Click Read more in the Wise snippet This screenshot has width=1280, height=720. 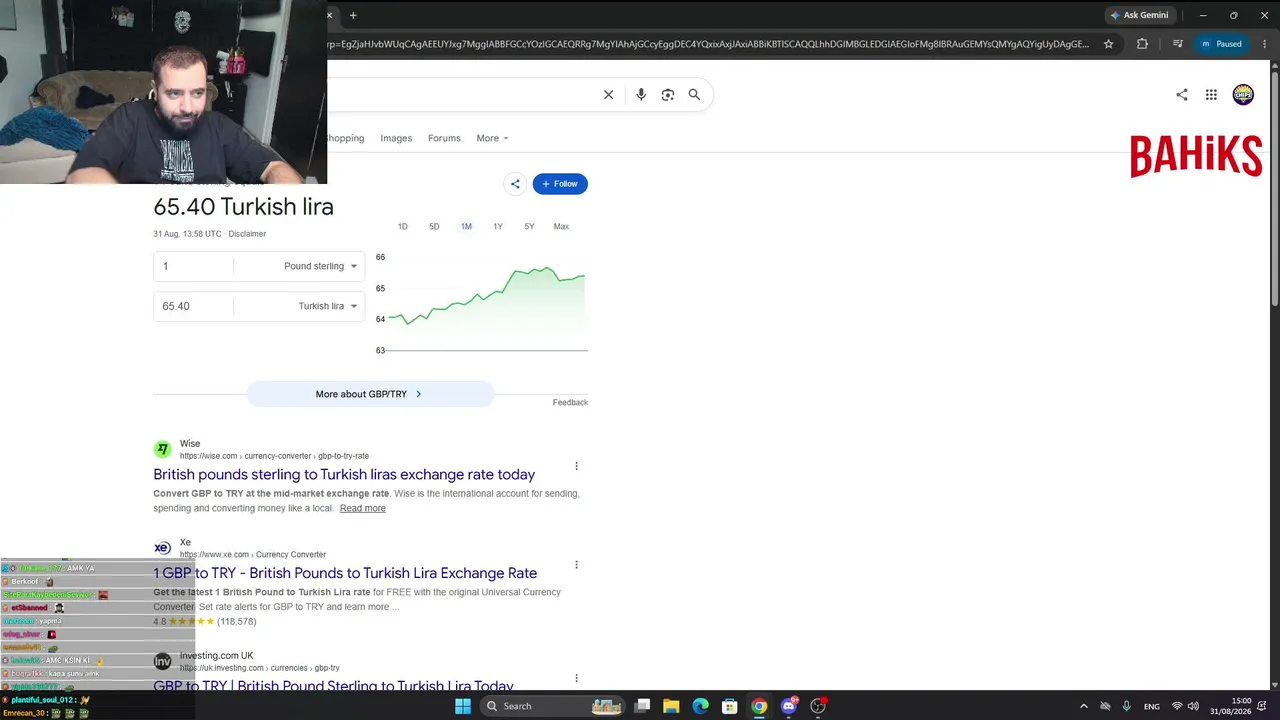point(362,508)
